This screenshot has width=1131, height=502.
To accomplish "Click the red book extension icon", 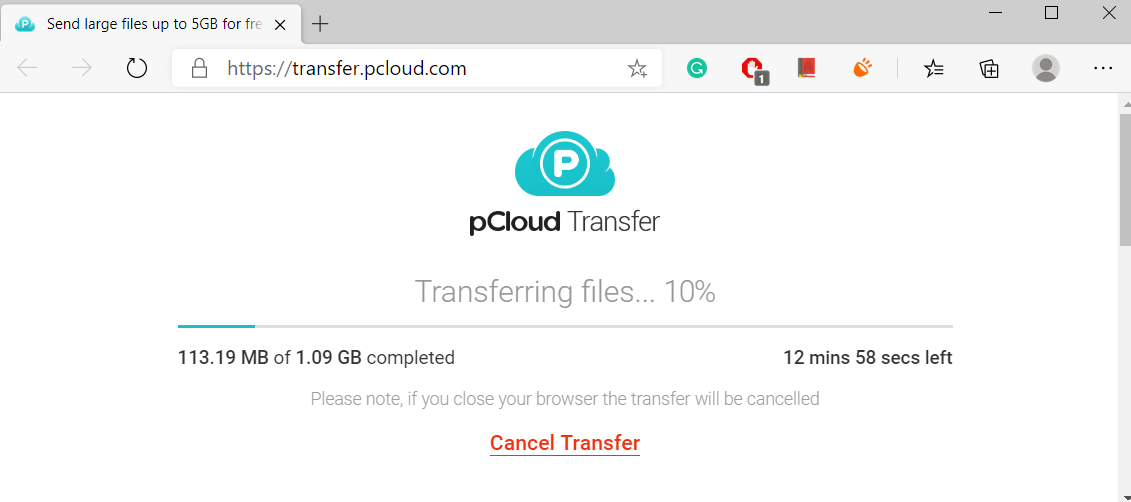I will (x=806, y=68).
